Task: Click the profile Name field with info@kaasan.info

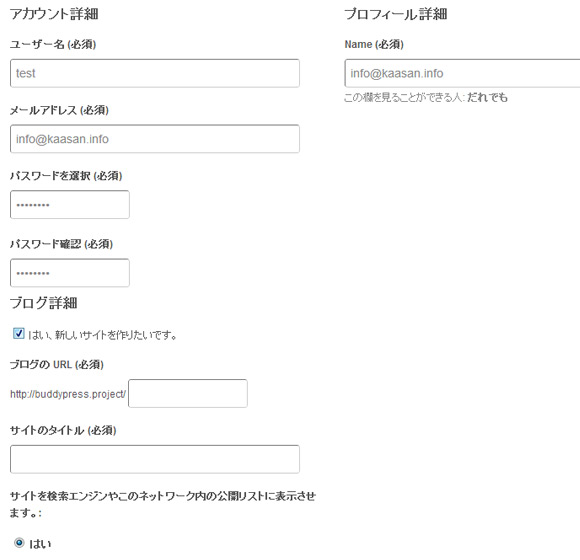Action: [462, 73]
